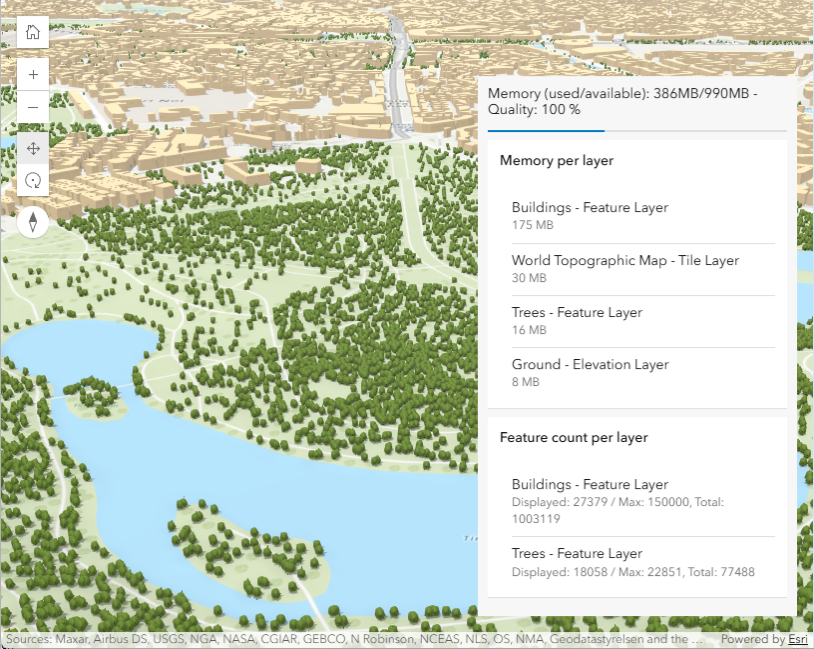Click the Powered by text in footer
Viewport: 814px width, 649px height.
click(752, 640)
